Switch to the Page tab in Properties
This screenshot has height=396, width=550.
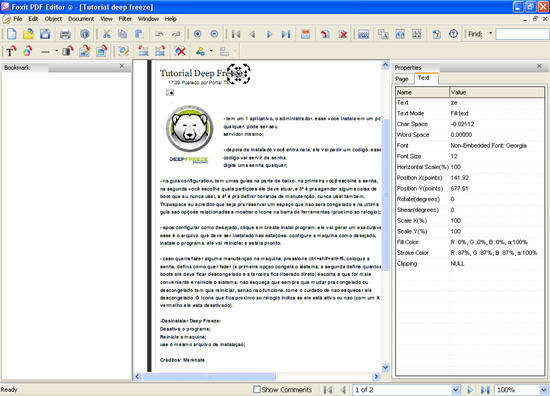pos(402,79)
